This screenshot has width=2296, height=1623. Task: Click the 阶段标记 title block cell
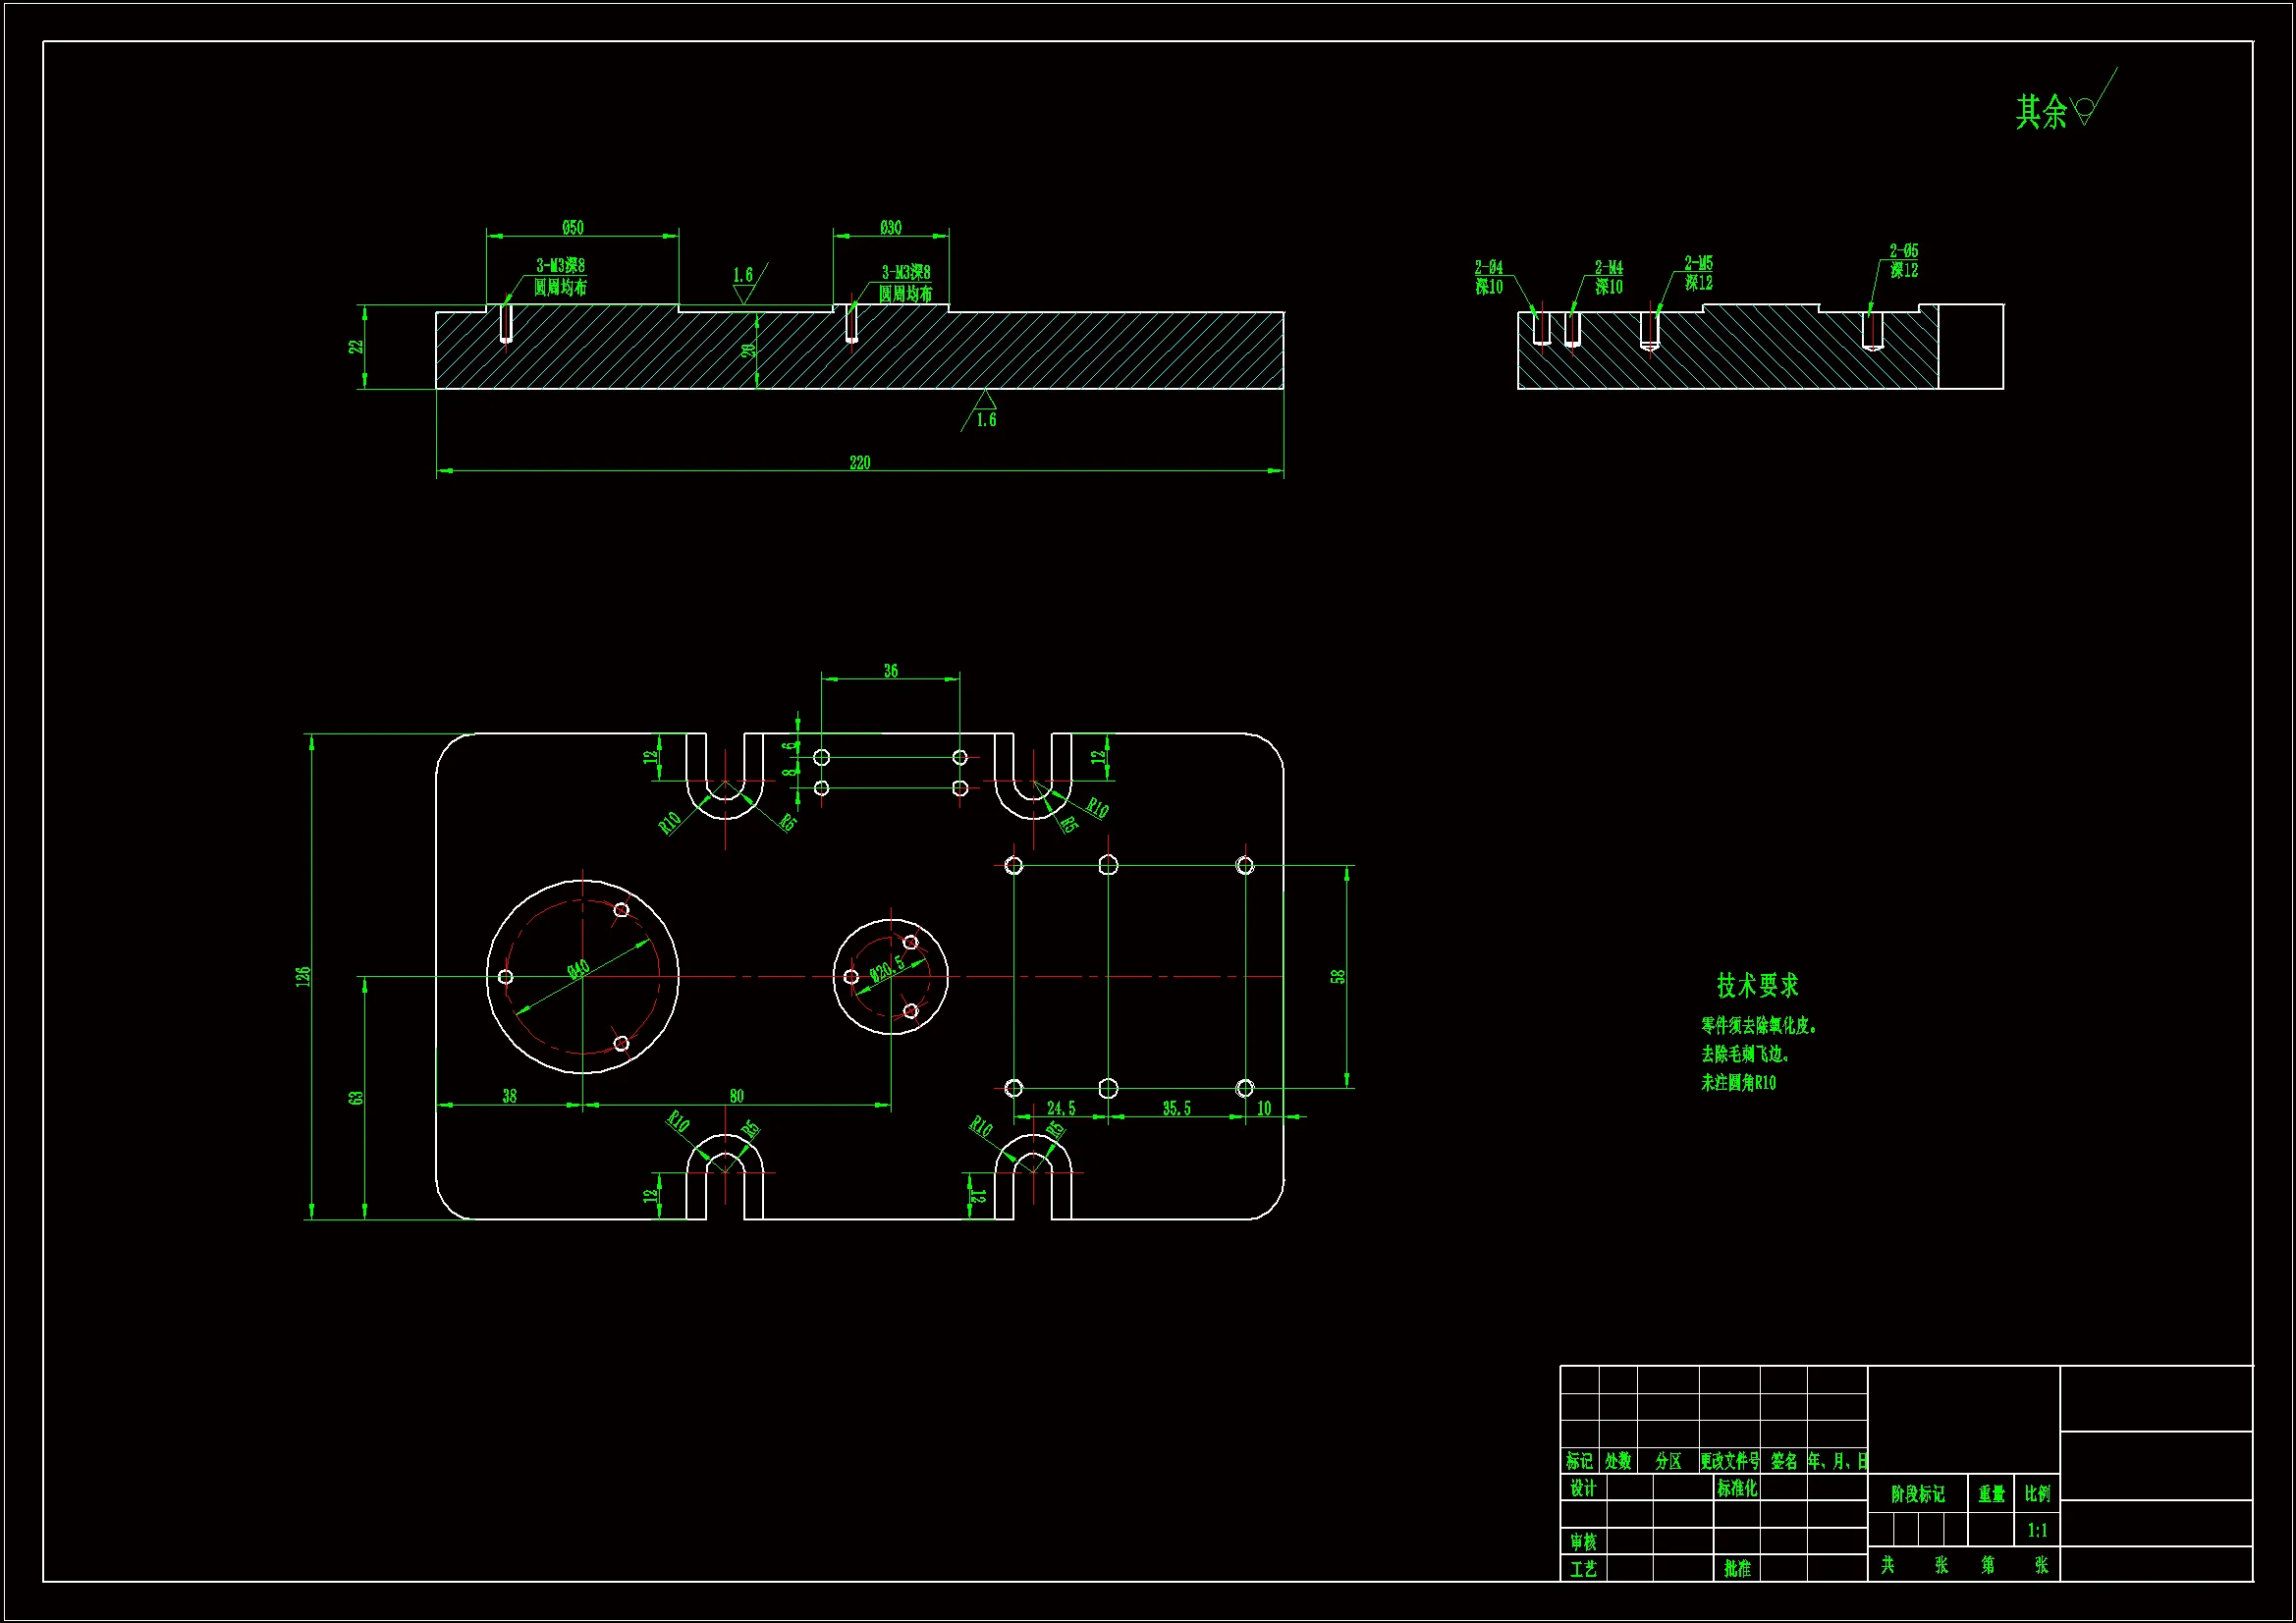pos(1917,1494)
